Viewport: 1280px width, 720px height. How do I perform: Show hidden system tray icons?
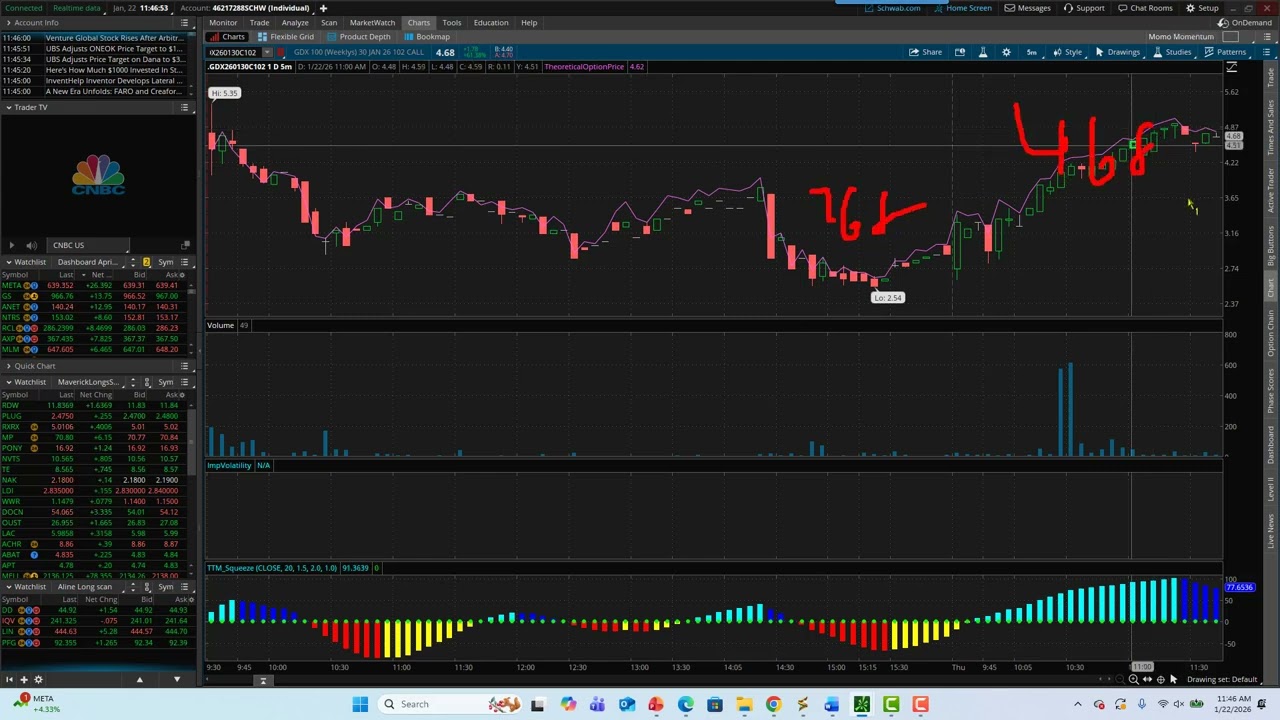coord(1077,705)
